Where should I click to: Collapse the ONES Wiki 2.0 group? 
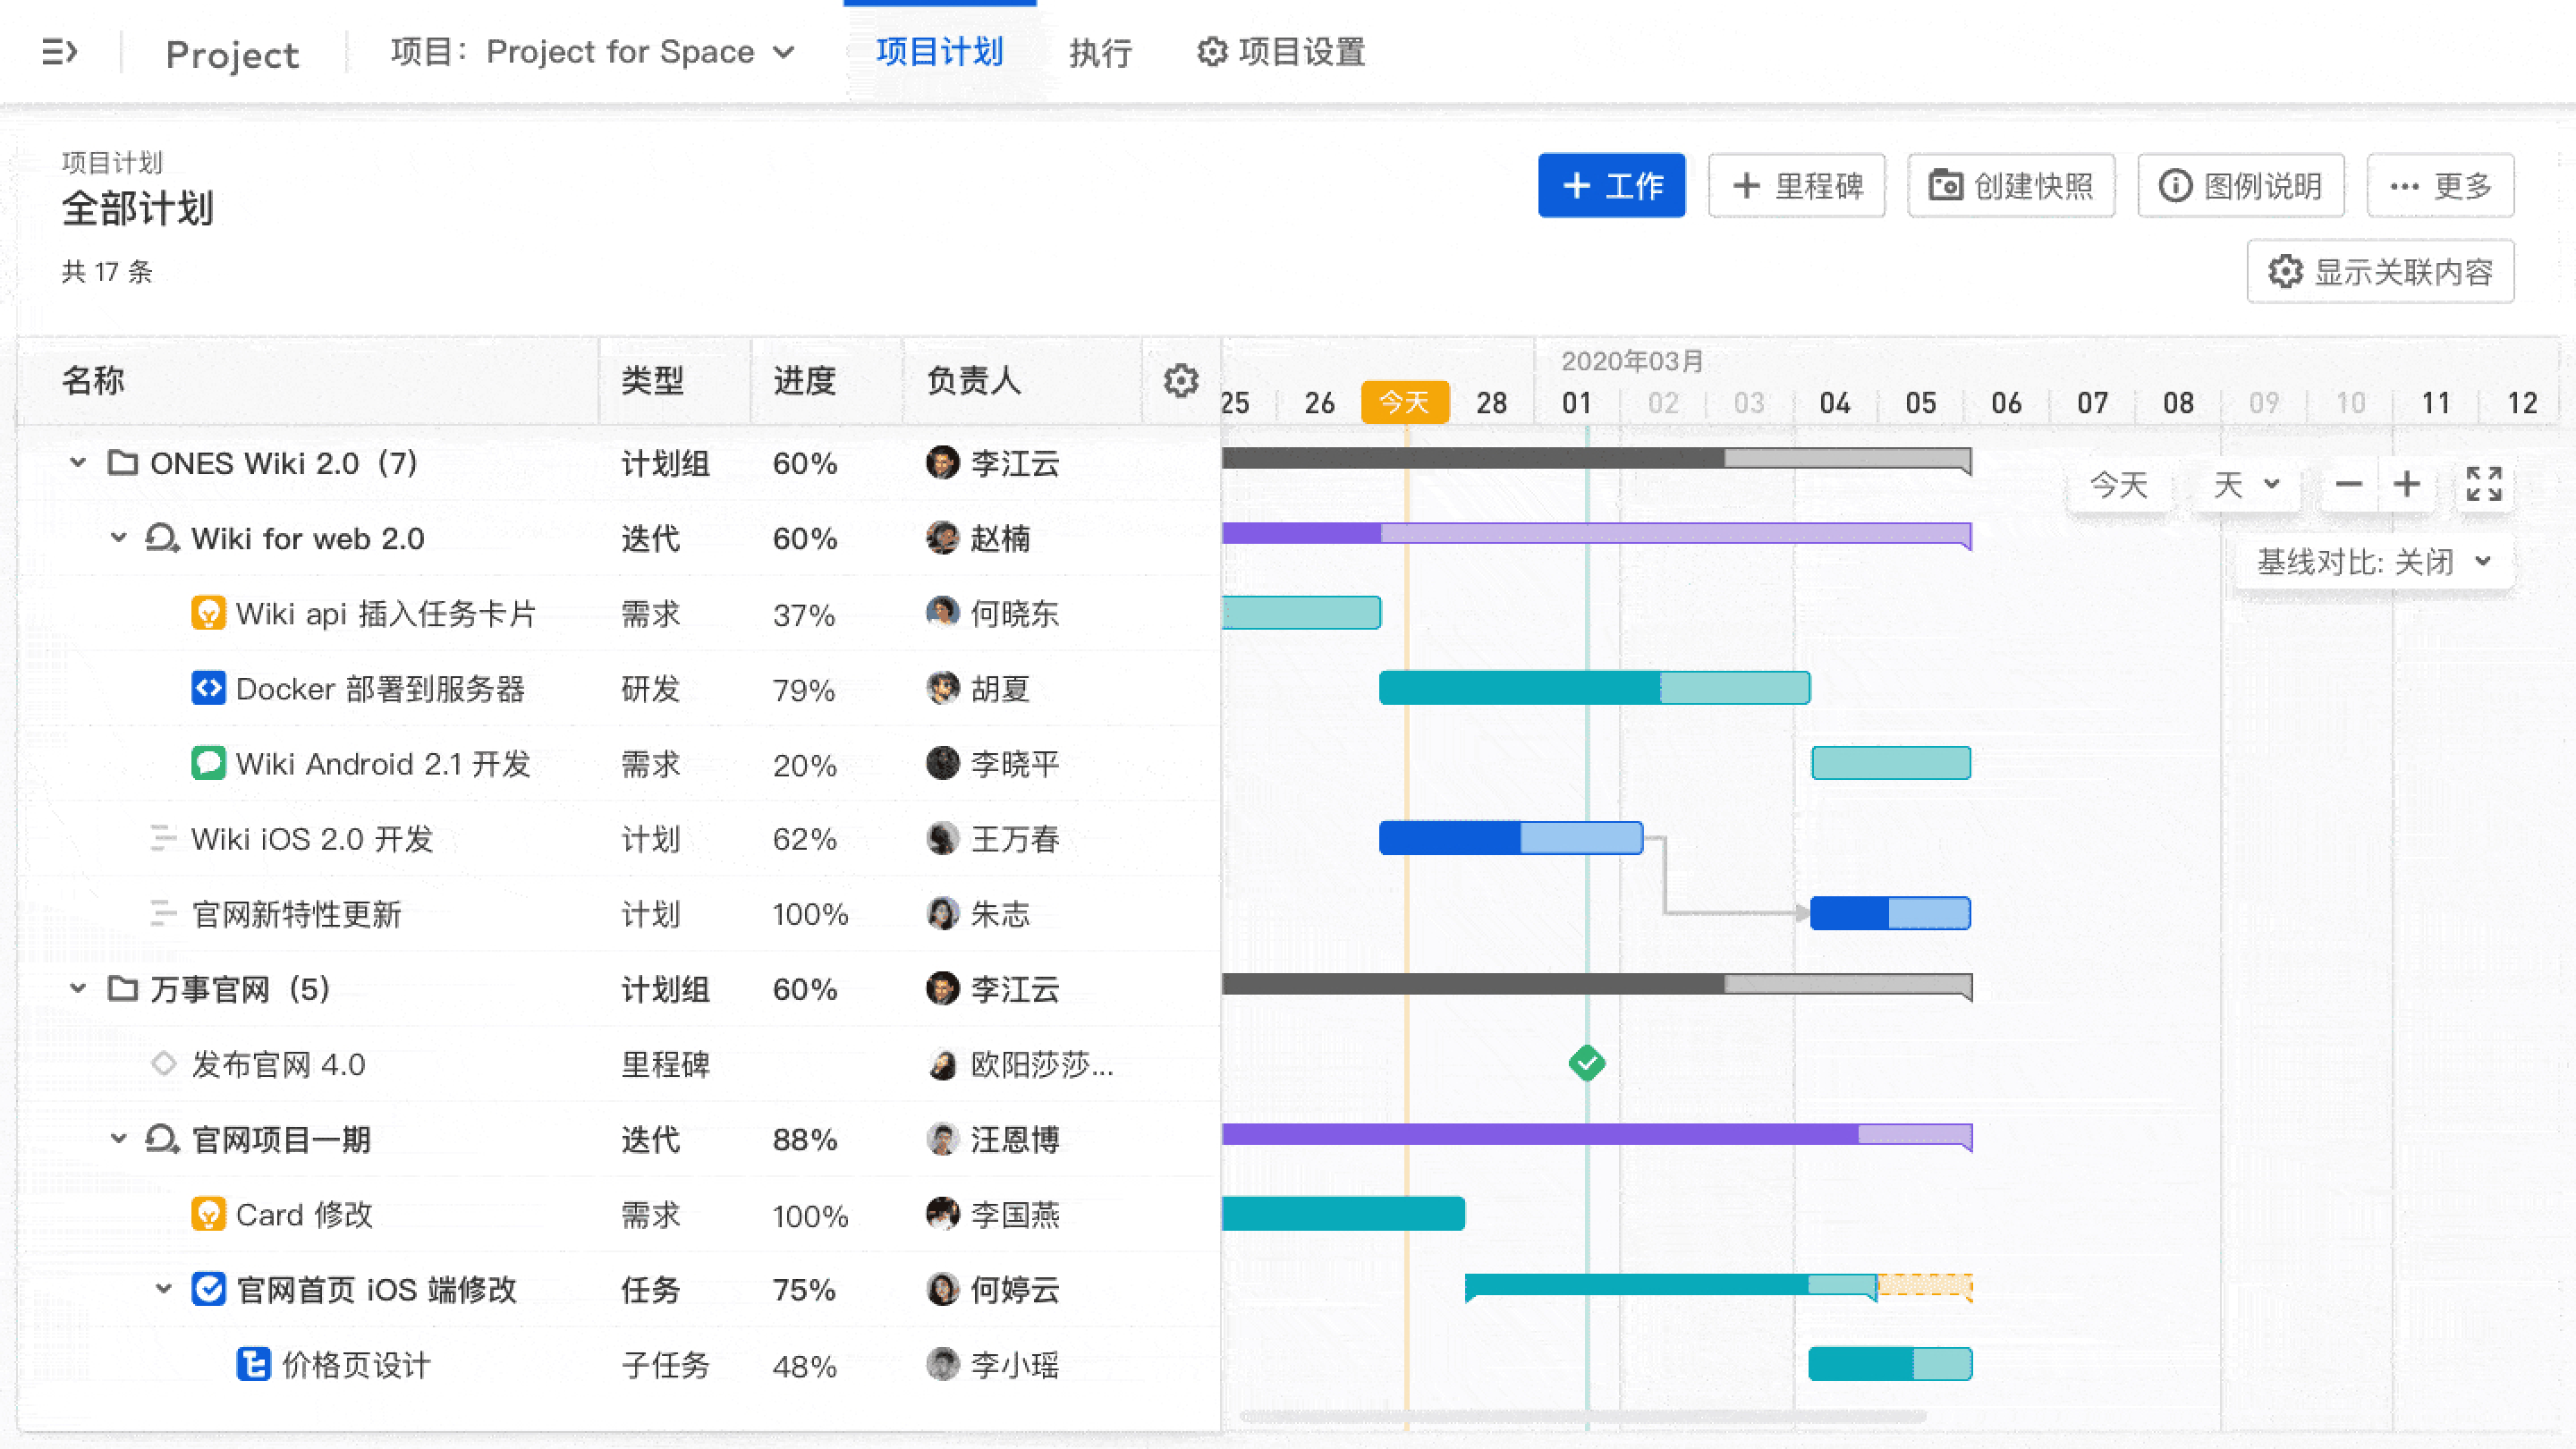78,463
